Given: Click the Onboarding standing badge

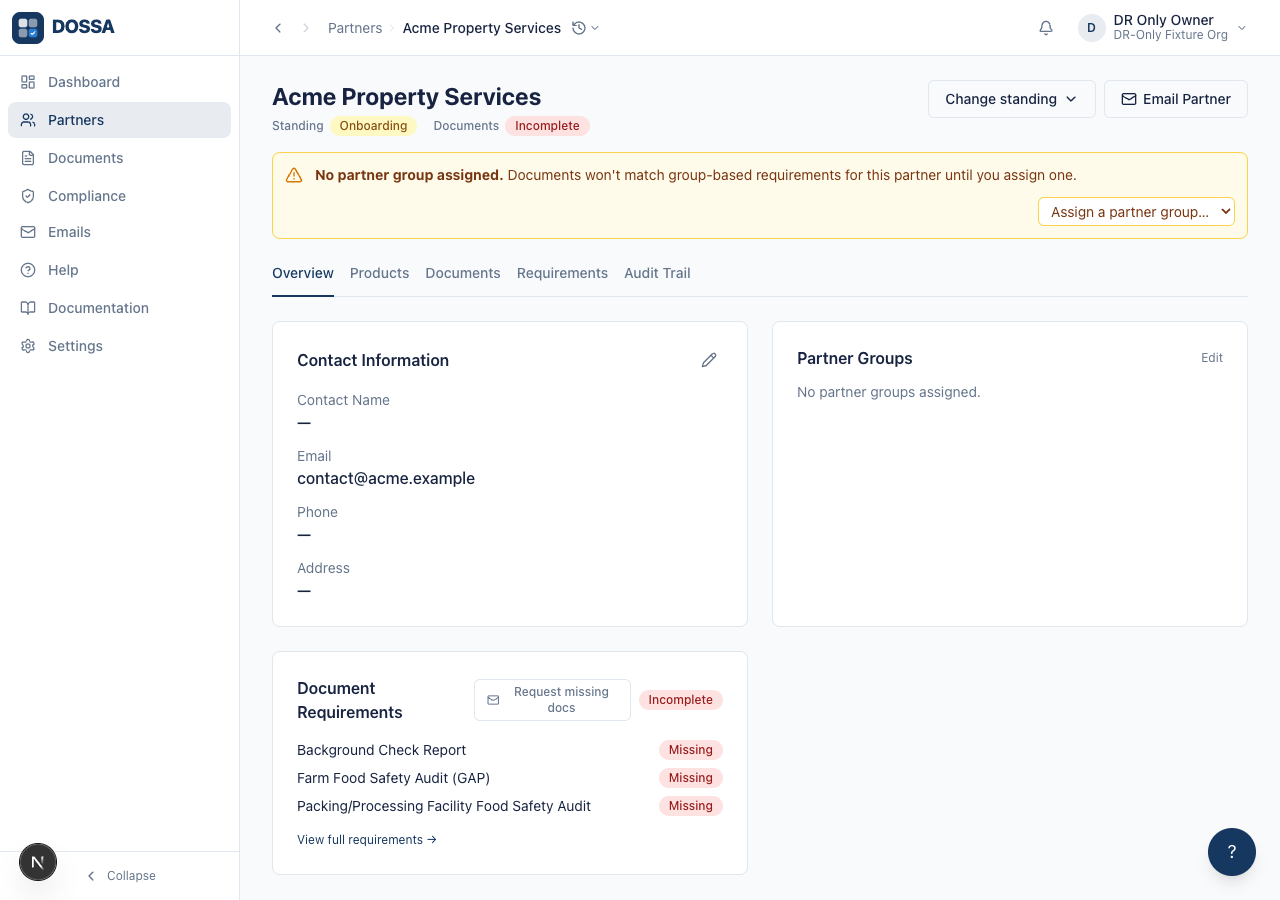Looking at the screenshot, I should tap(373, 126).
